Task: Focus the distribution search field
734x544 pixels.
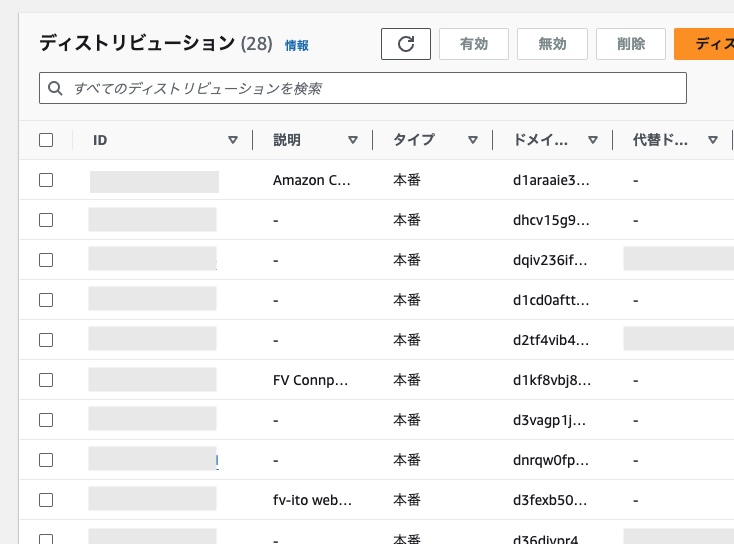Action: coord(363,88)
